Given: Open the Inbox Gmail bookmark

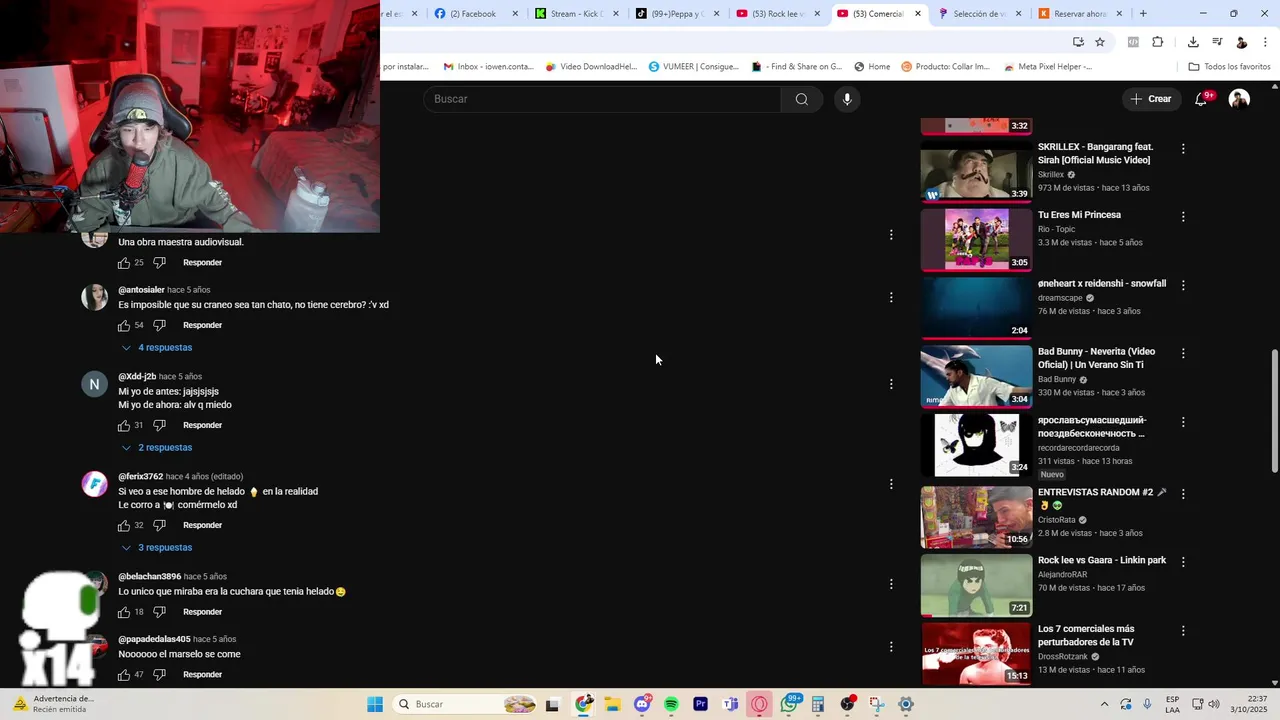Looking at the screenshot, I should [488, 67].
